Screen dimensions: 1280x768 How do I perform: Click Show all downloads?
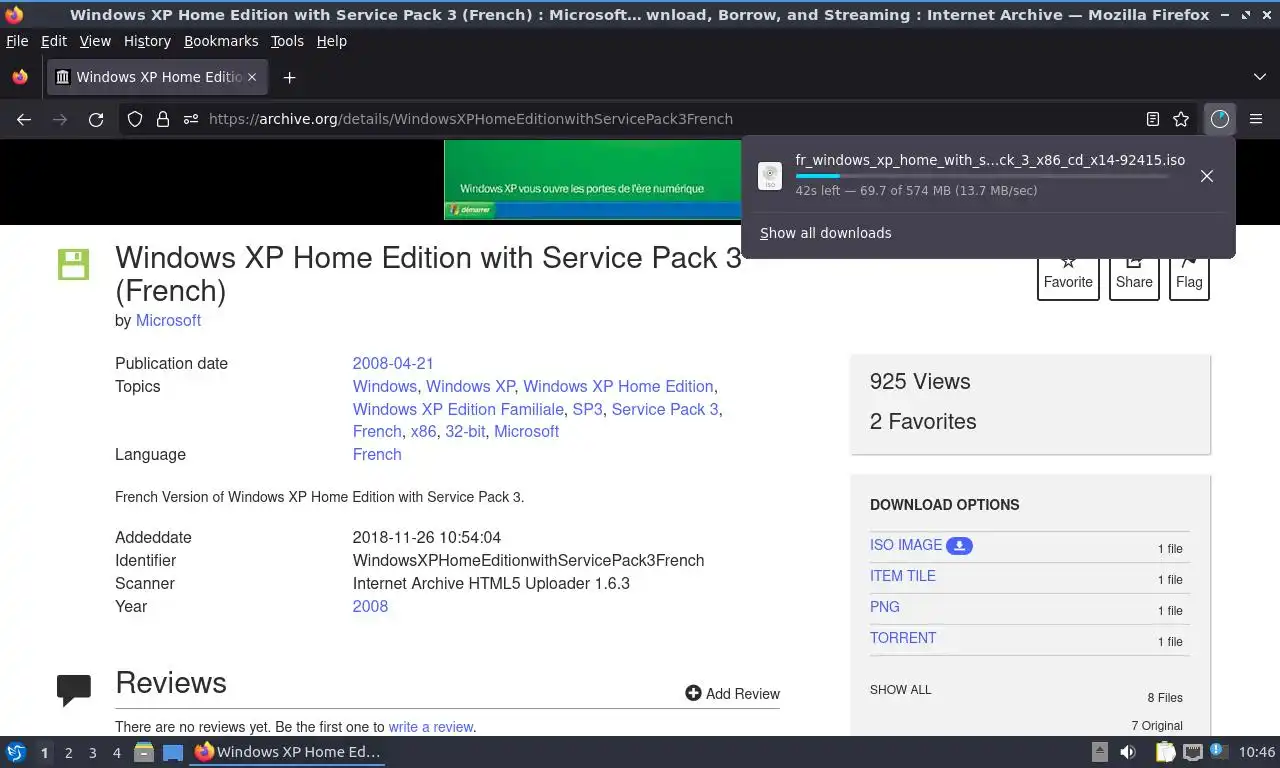click(x=826, y=233)
